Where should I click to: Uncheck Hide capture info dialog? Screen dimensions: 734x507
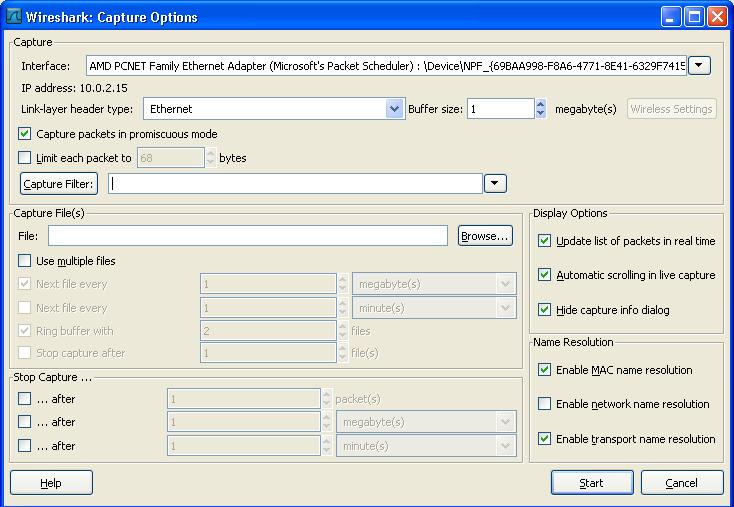pyautogui.click(x=544, y=309)
